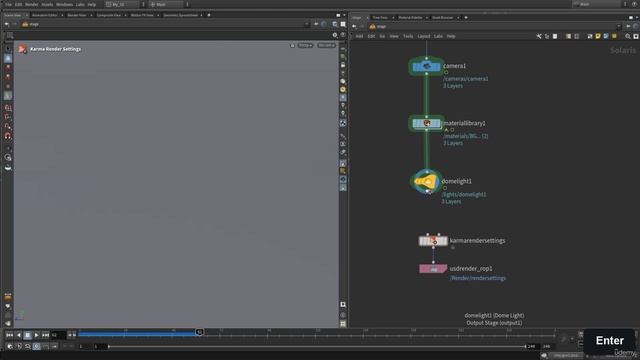This screenshot has height=360, width=640.
Task: Click the wrench tool icon in the network toolbar
Action: [x=539, y=36]
